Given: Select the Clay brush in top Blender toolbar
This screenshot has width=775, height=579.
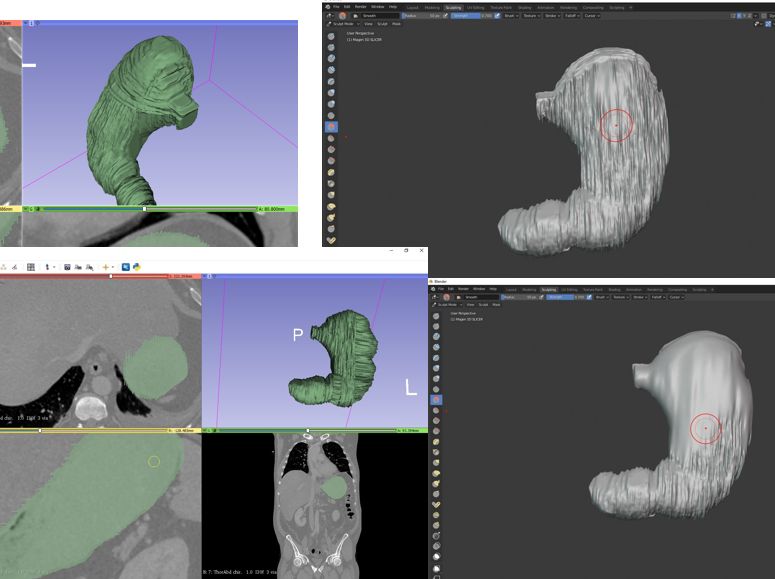Looking at the screenshot, I should 331,59.
